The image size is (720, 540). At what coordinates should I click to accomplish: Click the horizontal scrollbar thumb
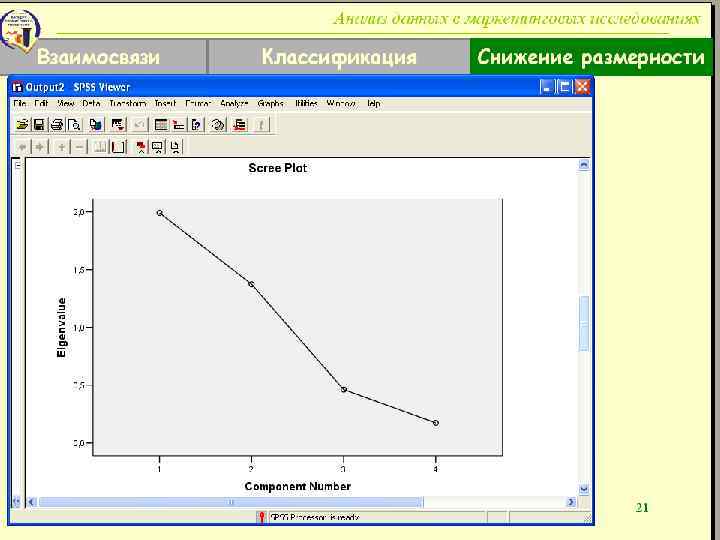coord(231,502)
